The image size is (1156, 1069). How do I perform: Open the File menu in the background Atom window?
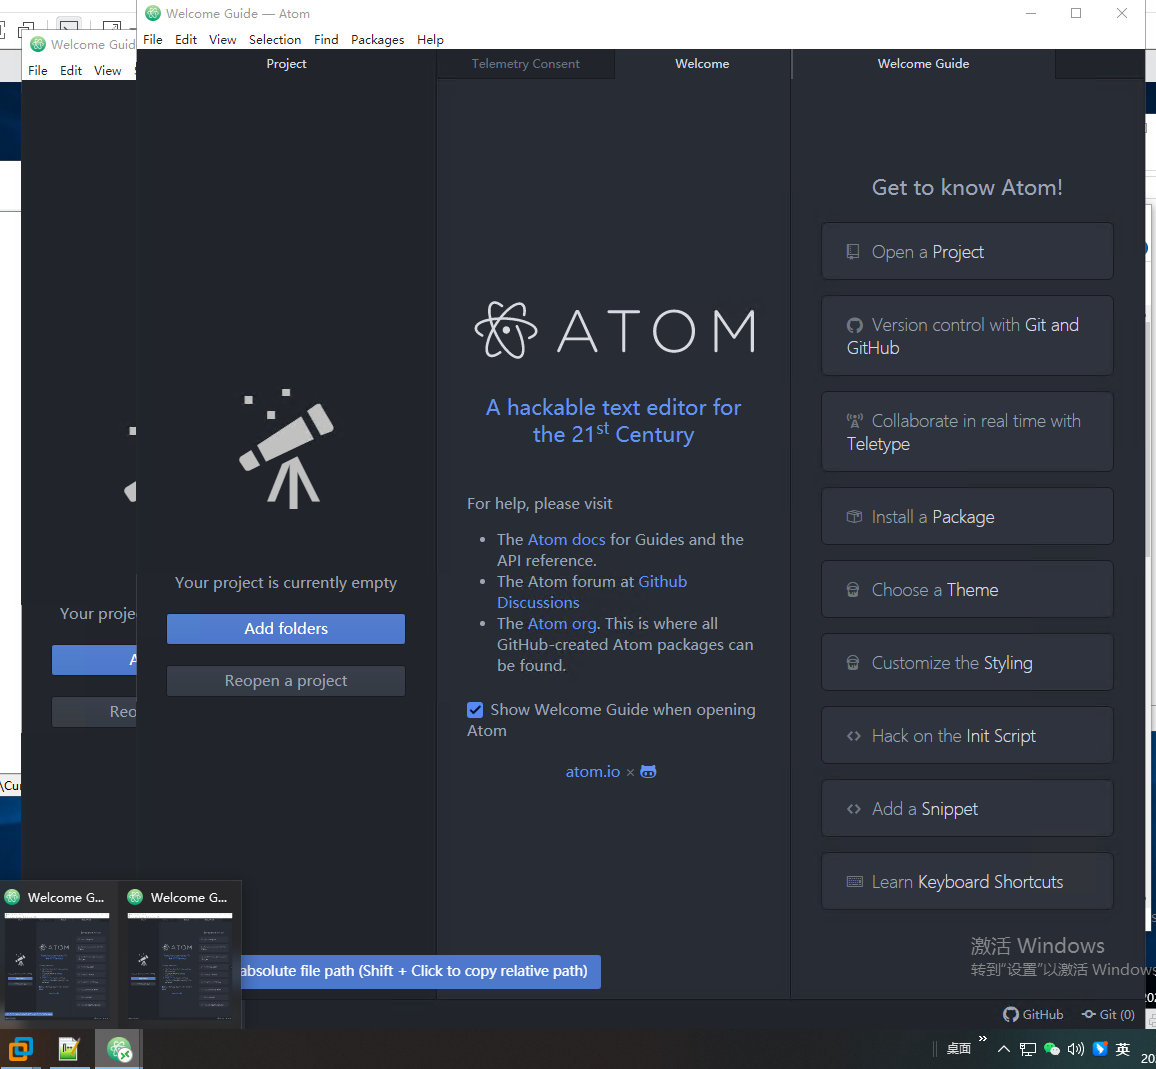point(38,71)
